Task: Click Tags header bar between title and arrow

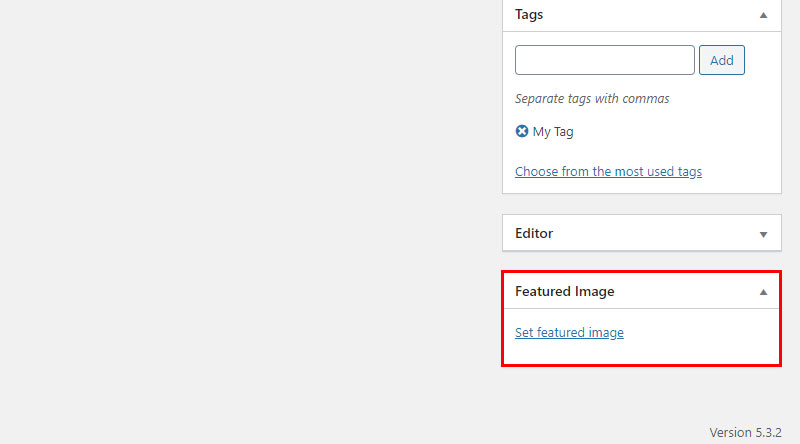Action: click(651, 15)
